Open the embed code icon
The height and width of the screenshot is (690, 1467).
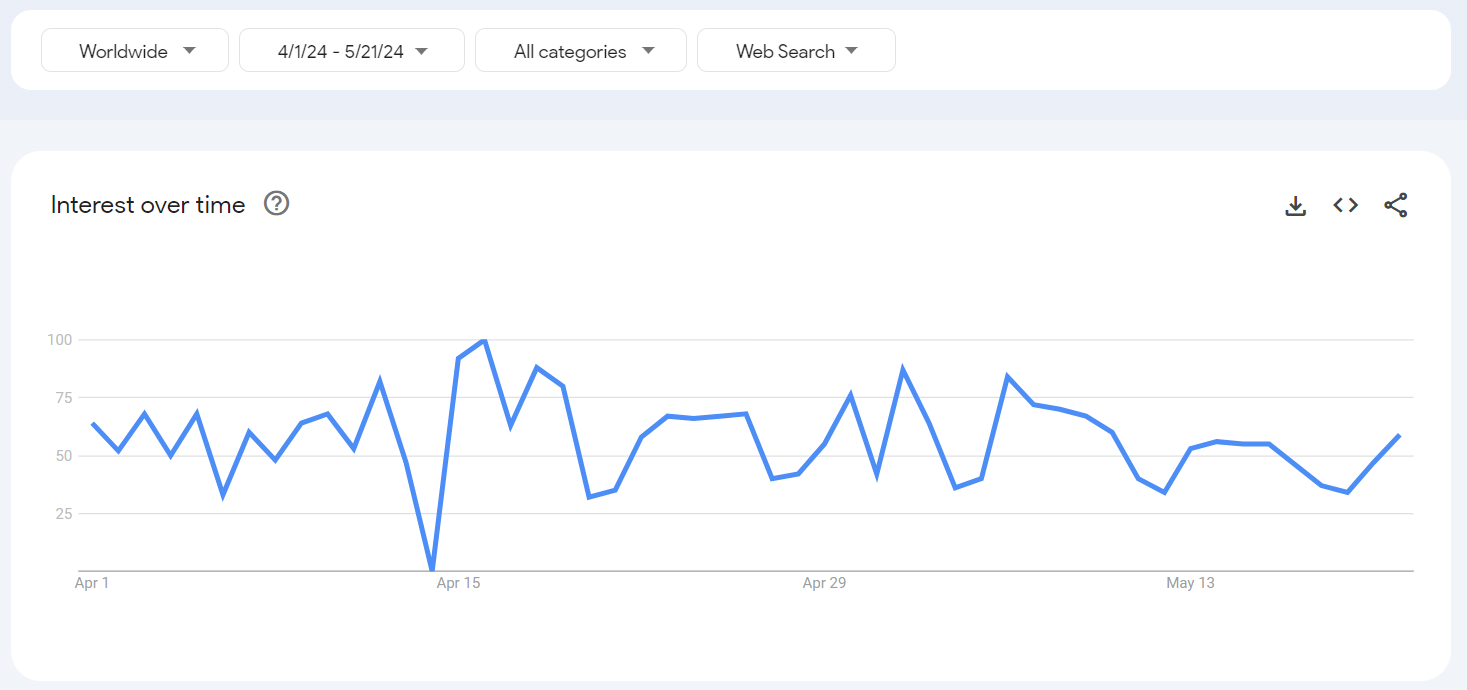(x=1346, y=205)
